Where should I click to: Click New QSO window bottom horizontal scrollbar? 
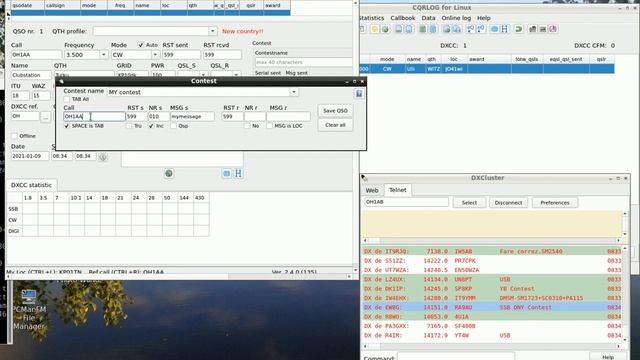point(178,276)
